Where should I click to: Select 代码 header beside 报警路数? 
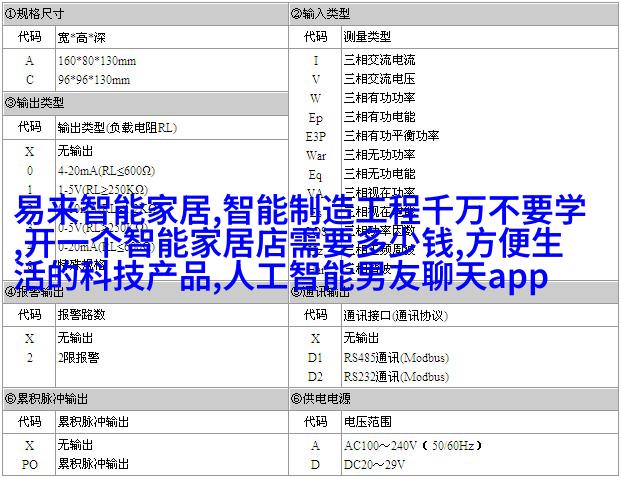(30, 314)
